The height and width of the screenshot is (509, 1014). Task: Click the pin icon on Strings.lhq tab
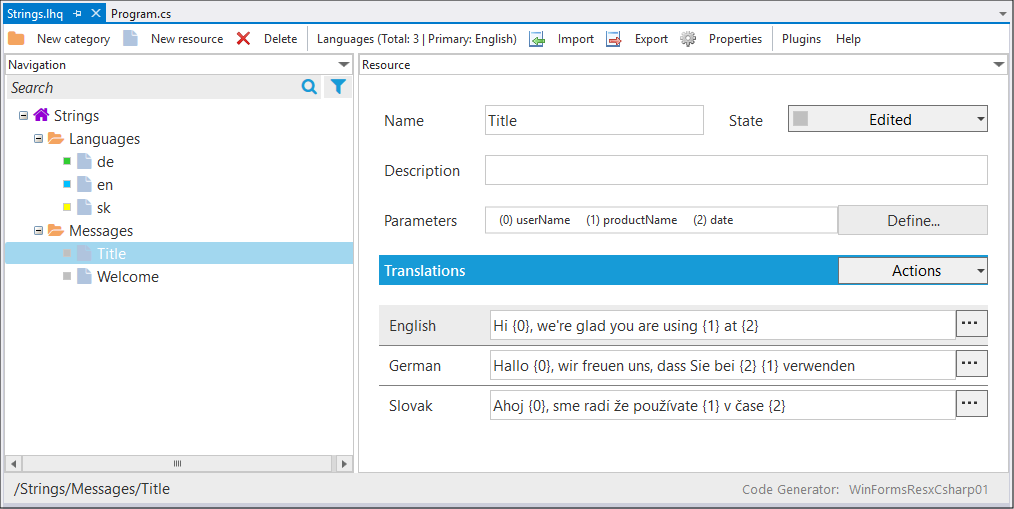(x=78, y=14)
